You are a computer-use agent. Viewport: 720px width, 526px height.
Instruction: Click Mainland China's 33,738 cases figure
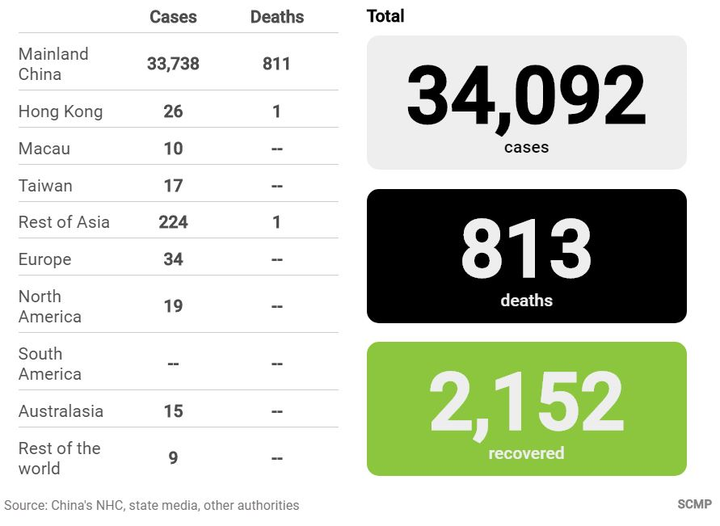[173, 64]
